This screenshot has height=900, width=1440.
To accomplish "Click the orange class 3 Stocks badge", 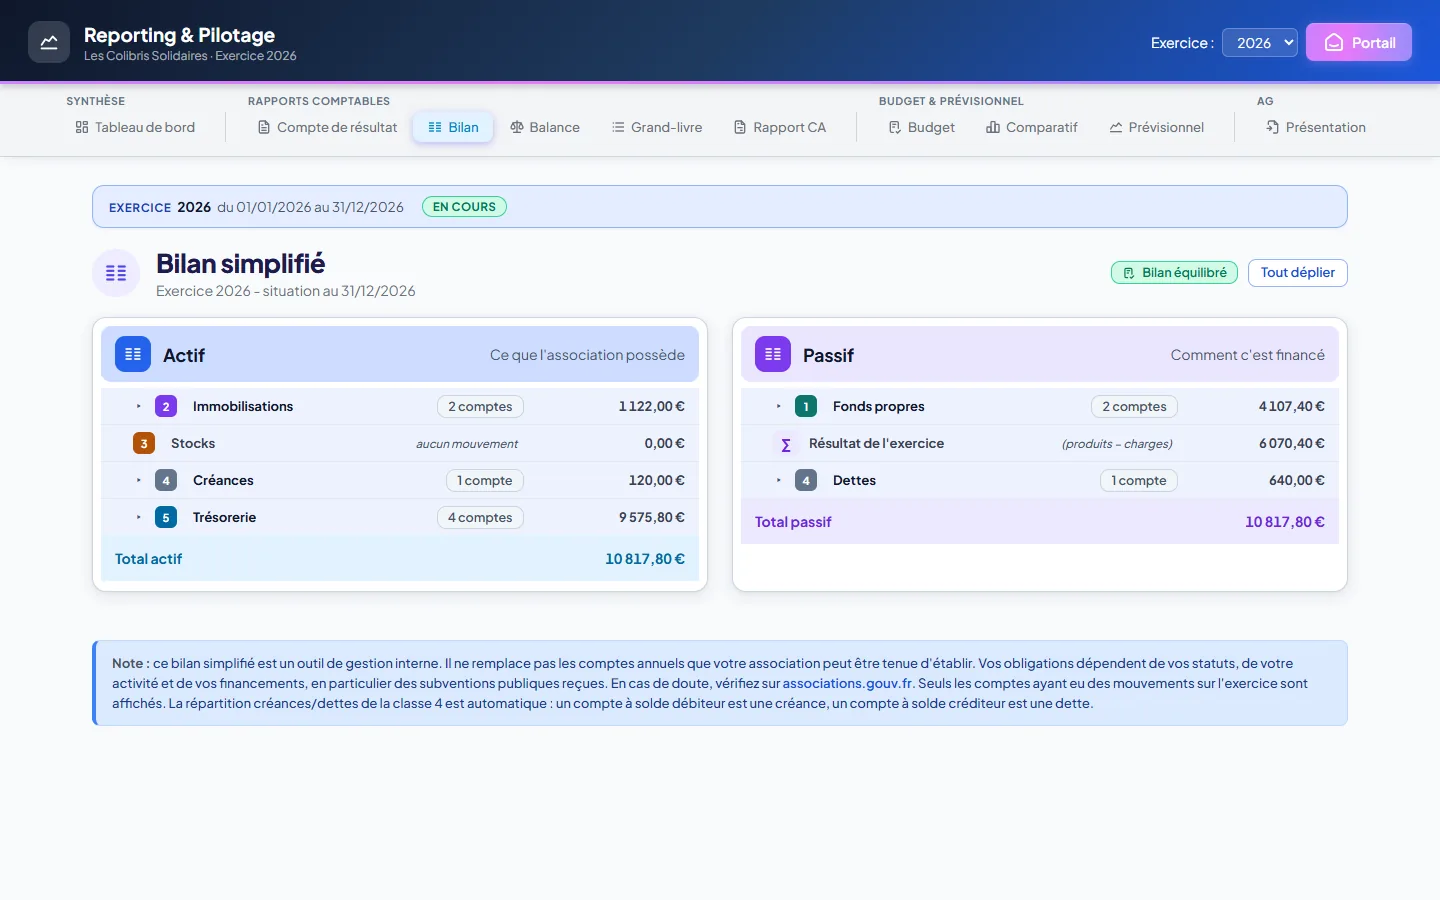I will point(144,443).
